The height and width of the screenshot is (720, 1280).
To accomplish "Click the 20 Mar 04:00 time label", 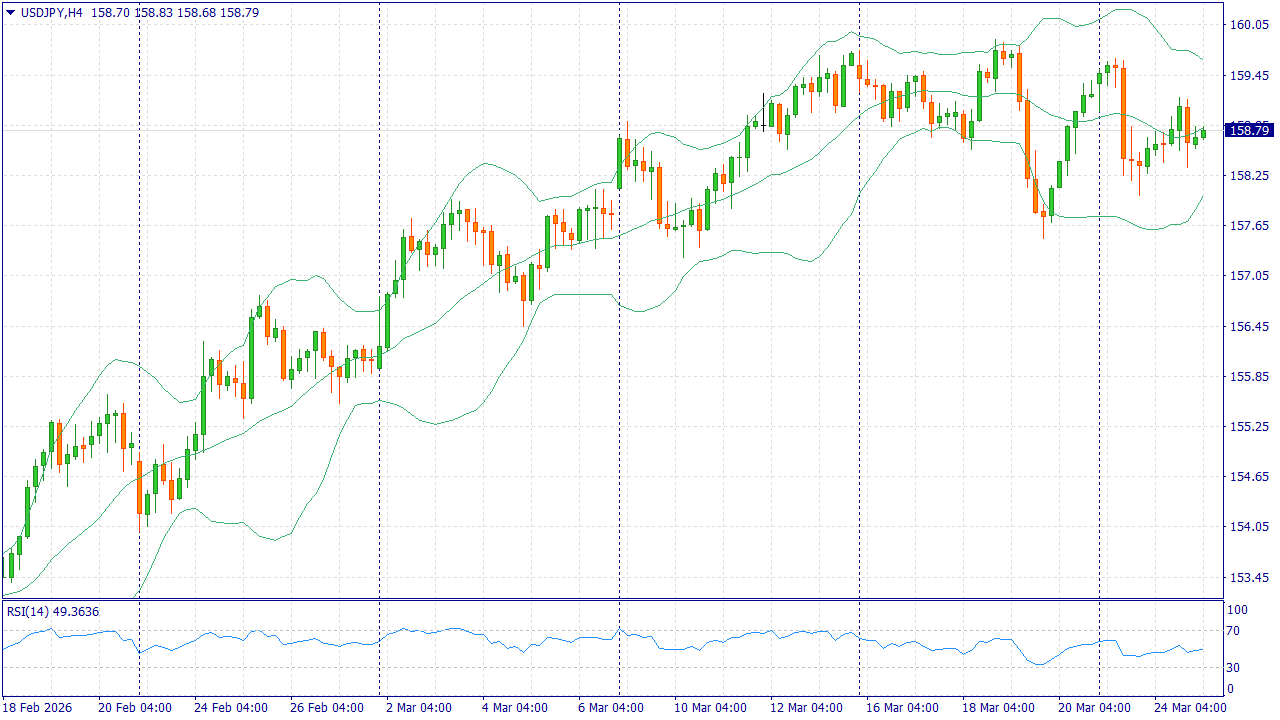I will coord(1094,708).
